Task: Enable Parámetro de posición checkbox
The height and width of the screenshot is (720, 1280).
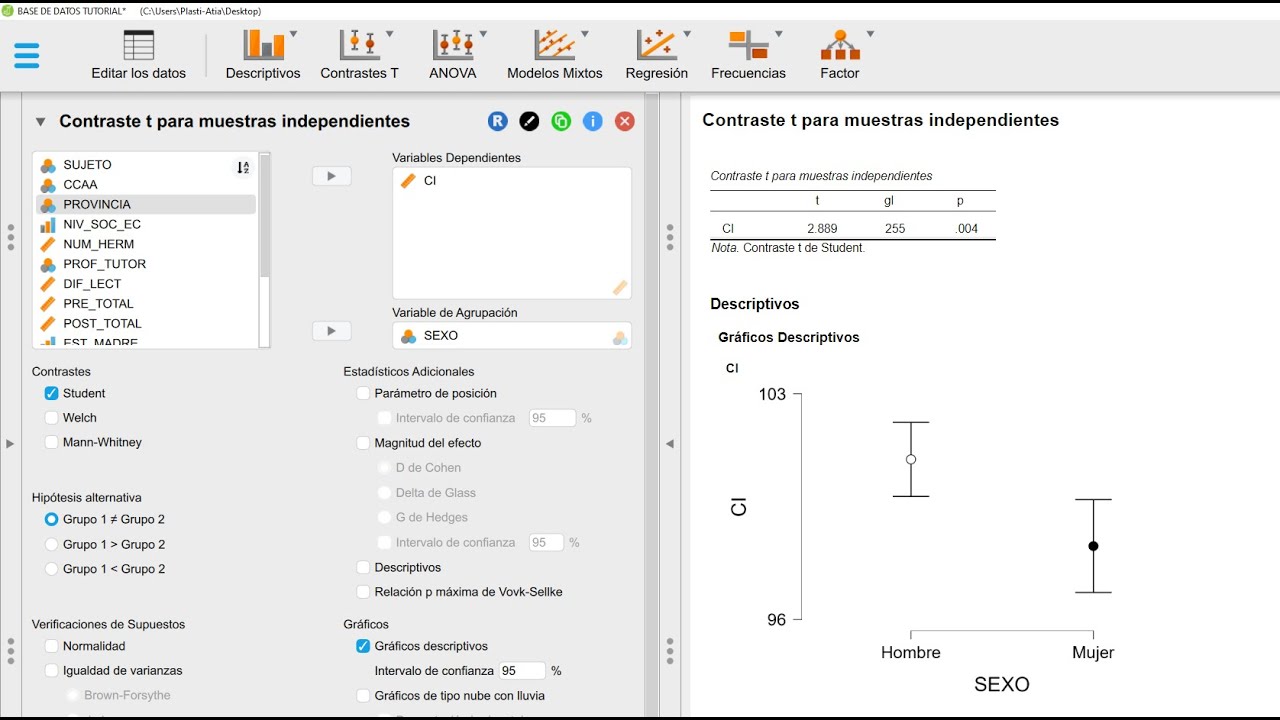Action: click(x=363, y=394)
